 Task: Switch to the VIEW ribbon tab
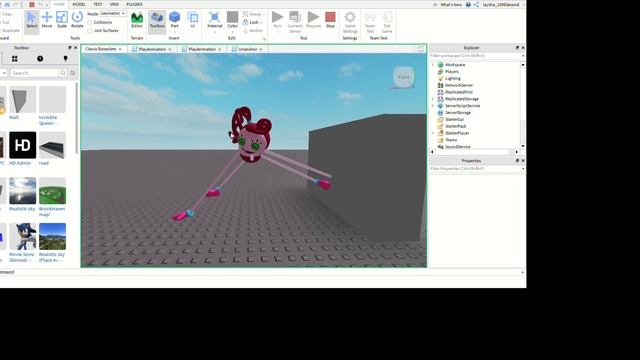(114, 4)
